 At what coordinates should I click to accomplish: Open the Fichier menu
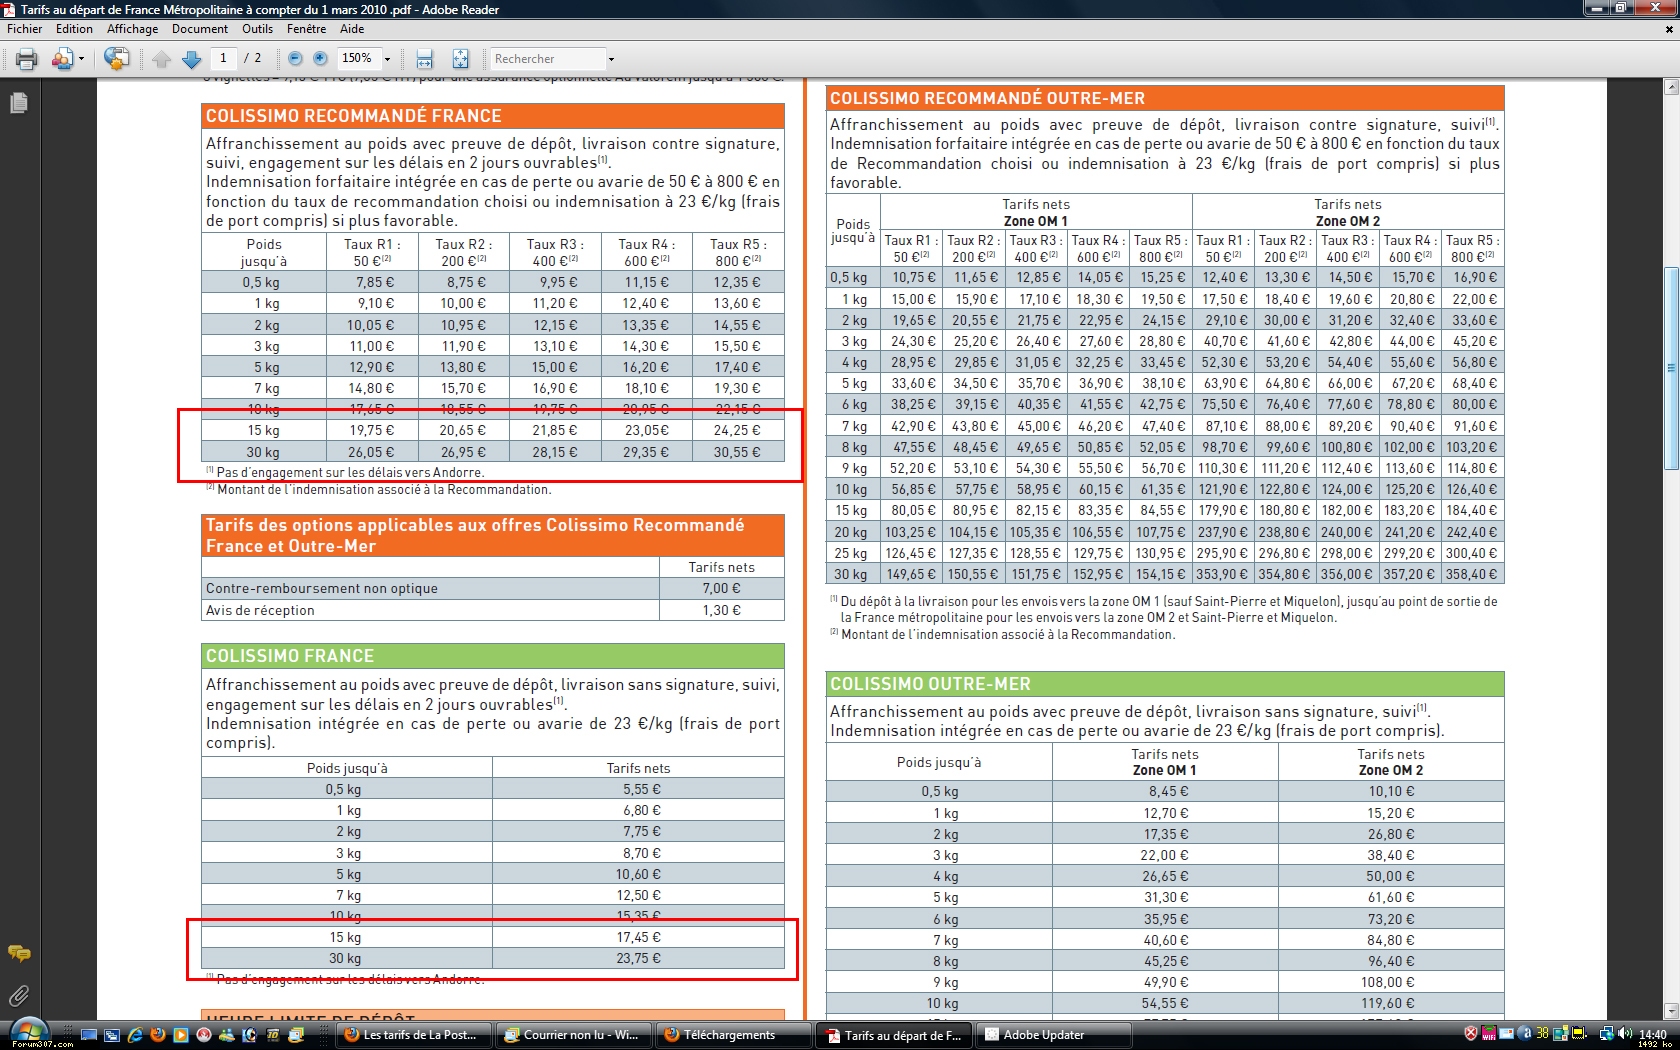tap(25, 29)
